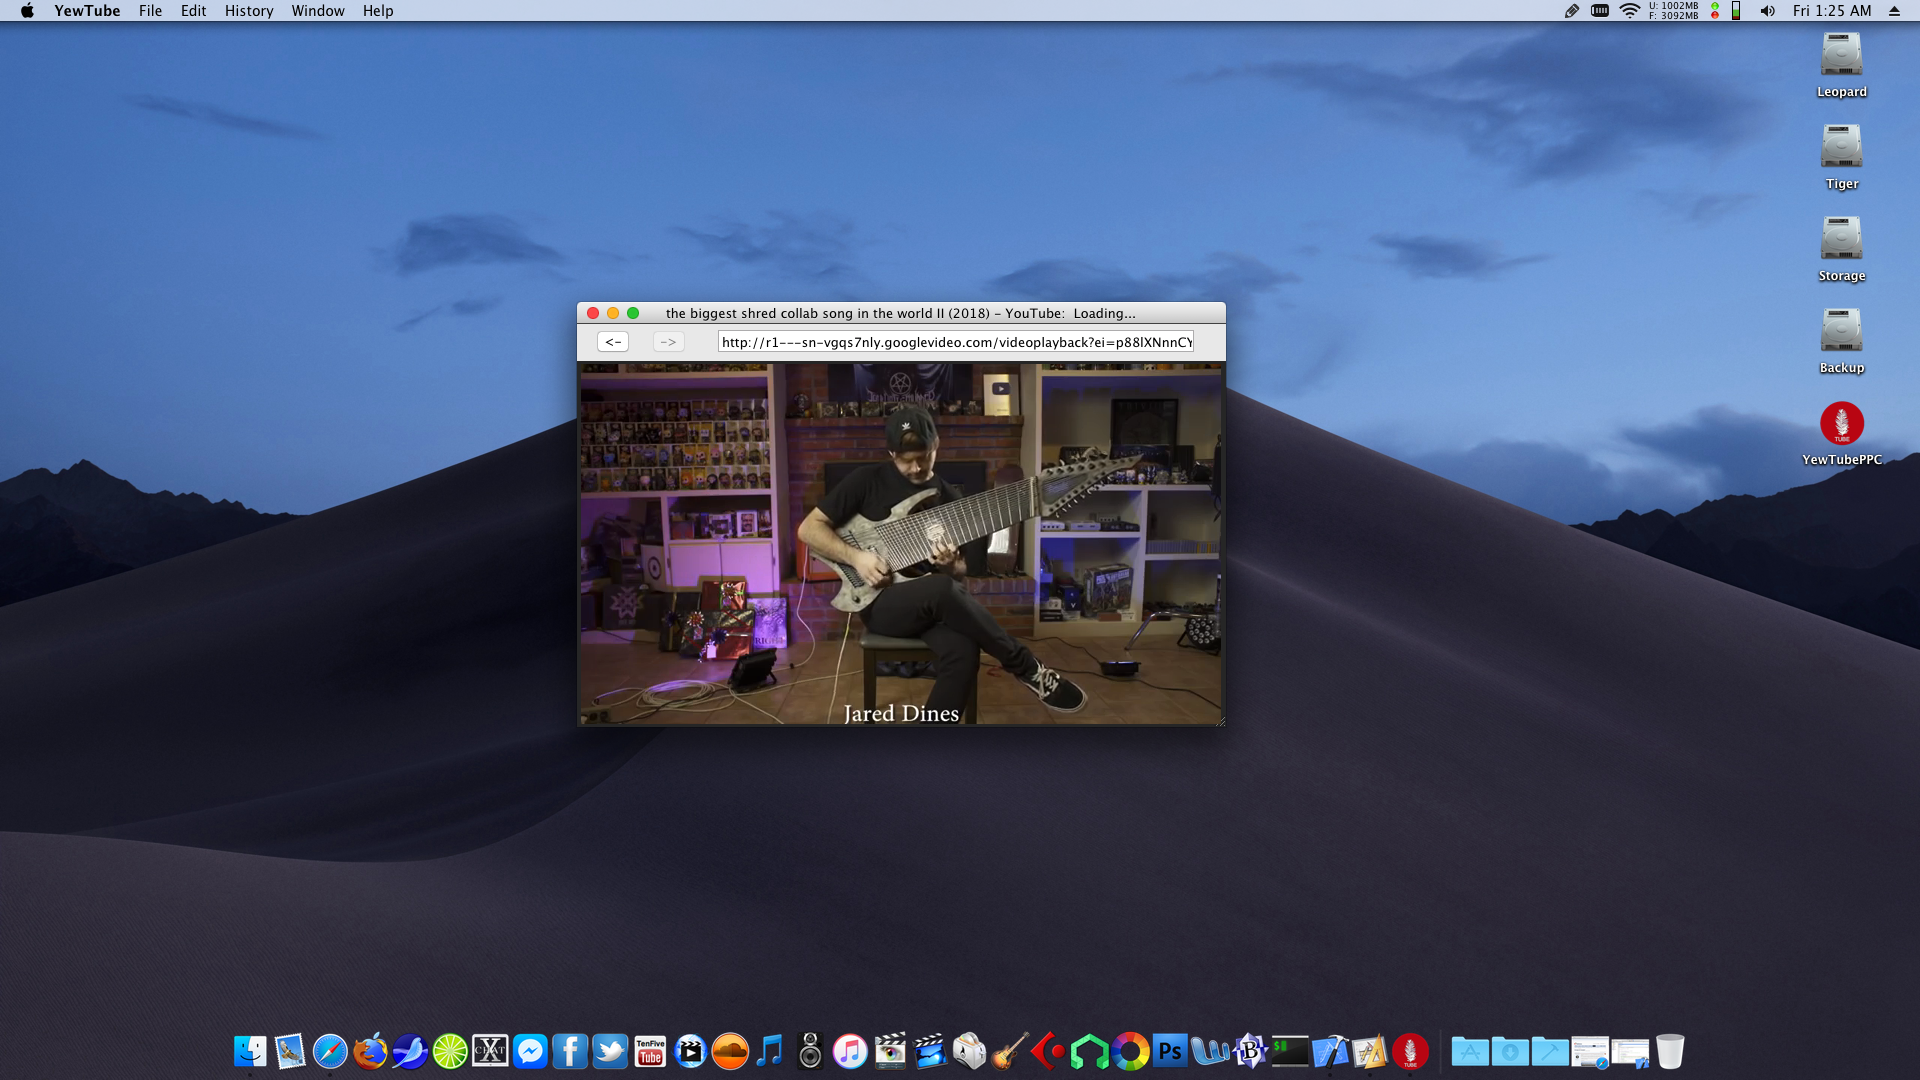
Task: Click the video playback area
Action: 900,543
